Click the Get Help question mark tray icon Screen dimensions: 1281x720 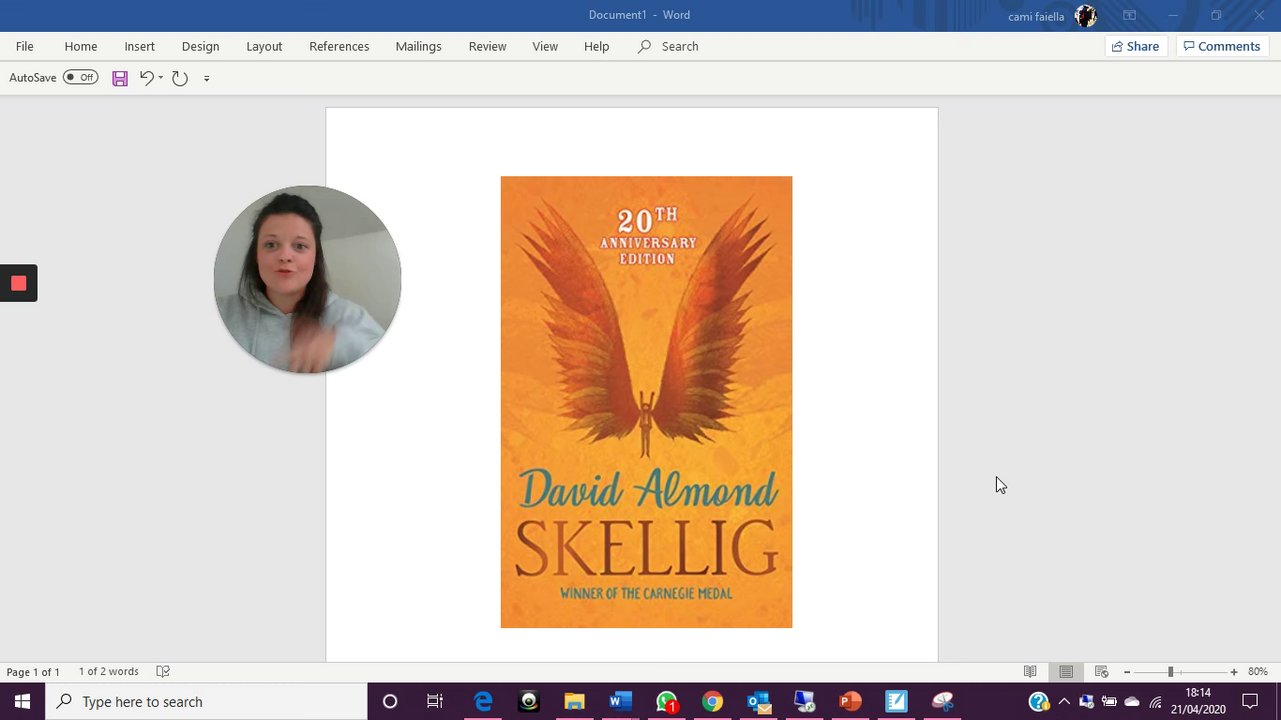pos(1039,701)
